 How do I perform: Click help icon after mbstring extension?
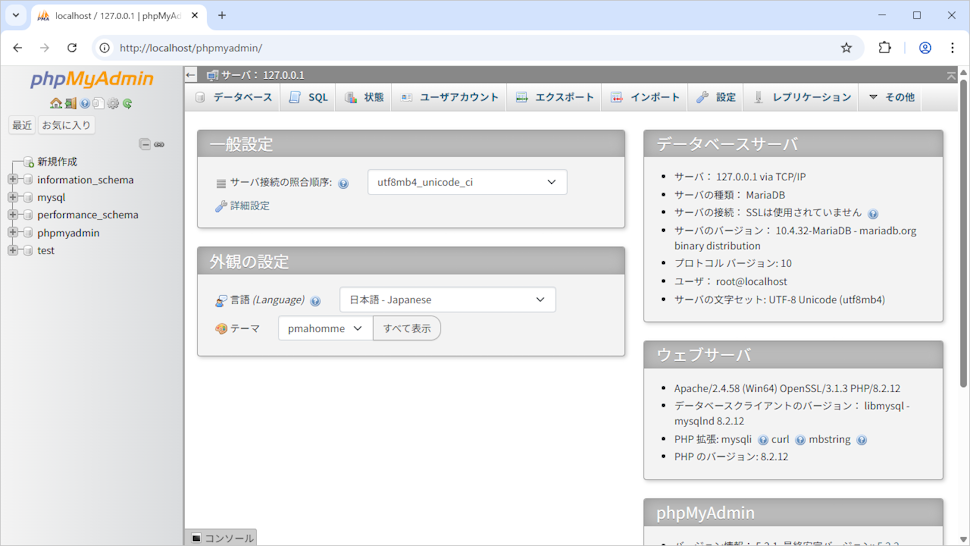862,440
